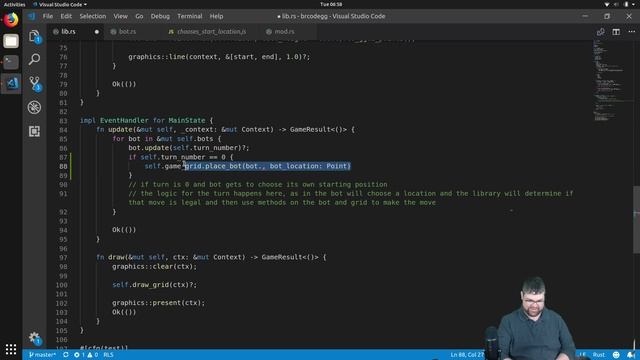The height and width of the screenshot is (360, 640).
Task: Open the Terminal menu
Action: (189, 16)
